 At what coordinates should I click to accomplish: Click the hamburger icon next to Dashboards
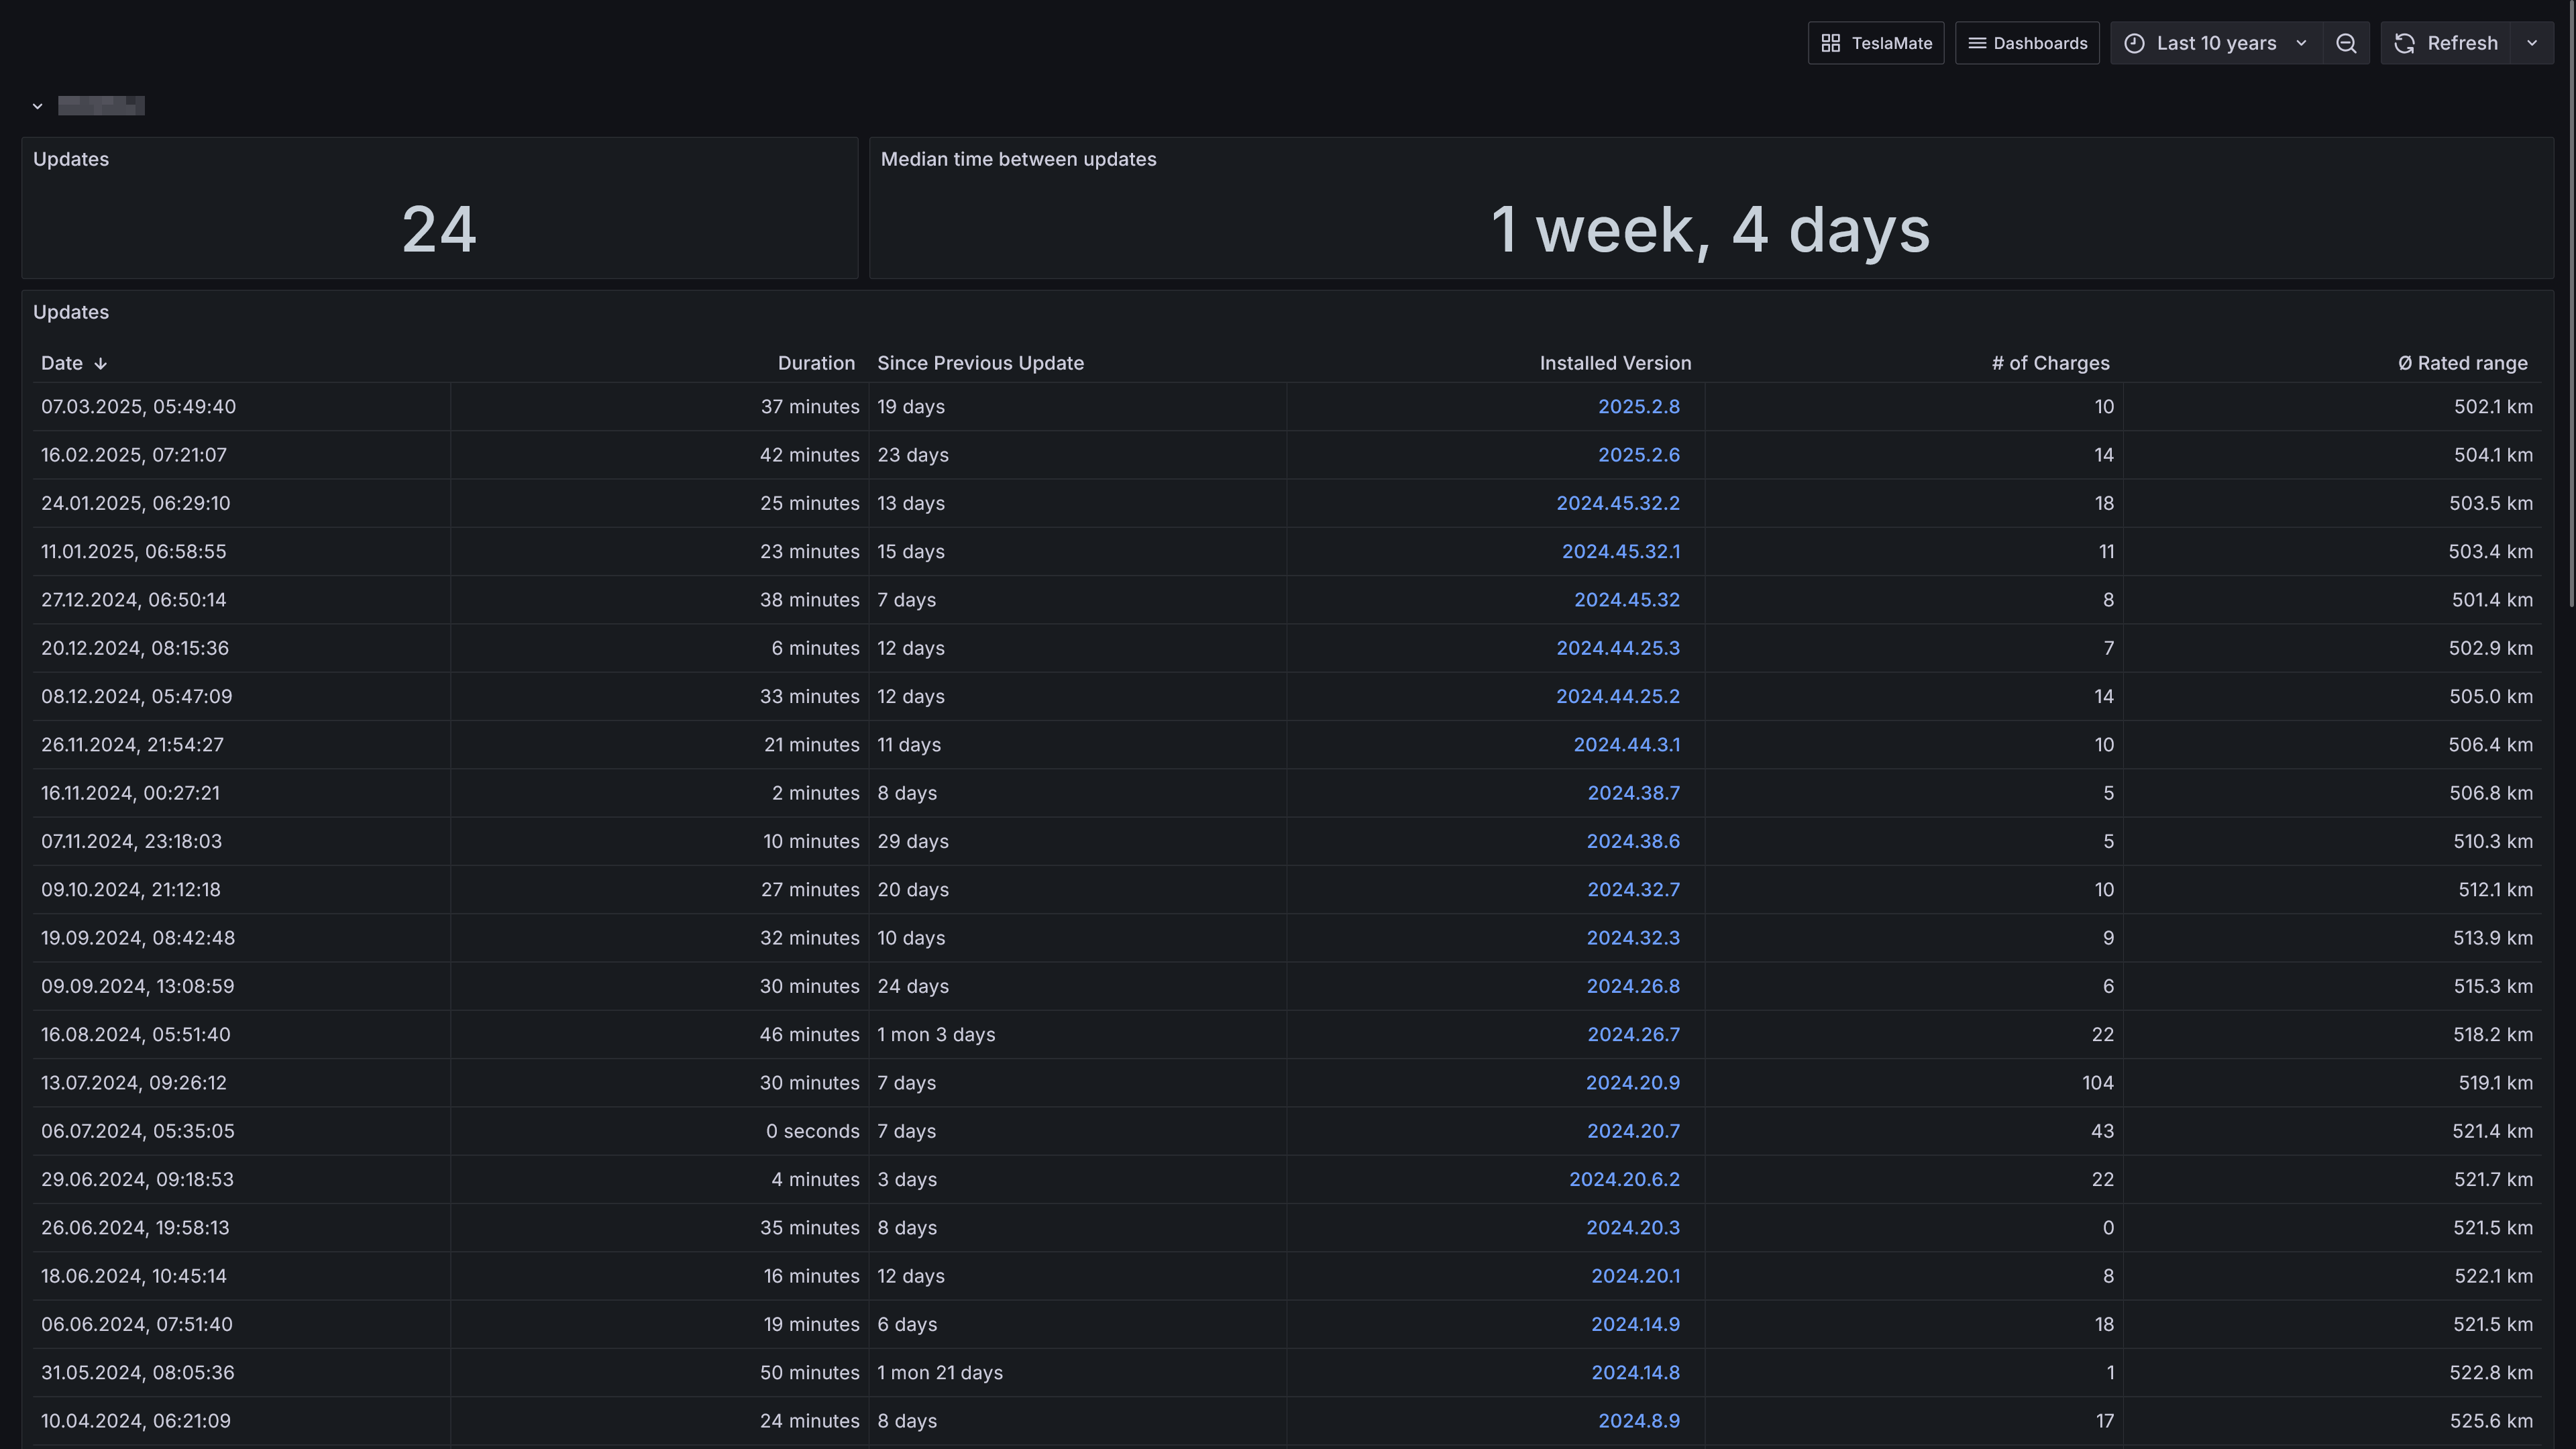coord(1977,43)
